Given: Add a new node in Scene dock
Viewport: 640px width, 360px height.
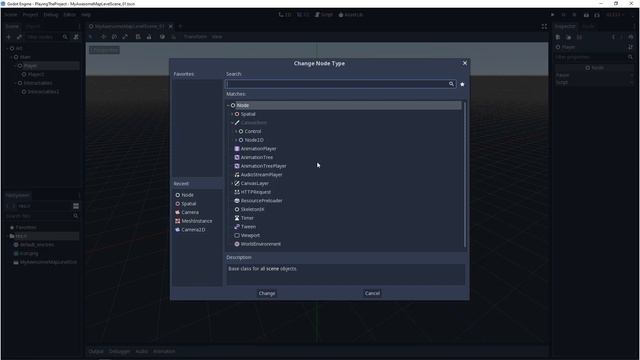Looking at the screenshot, I should [x=9, y=37].
